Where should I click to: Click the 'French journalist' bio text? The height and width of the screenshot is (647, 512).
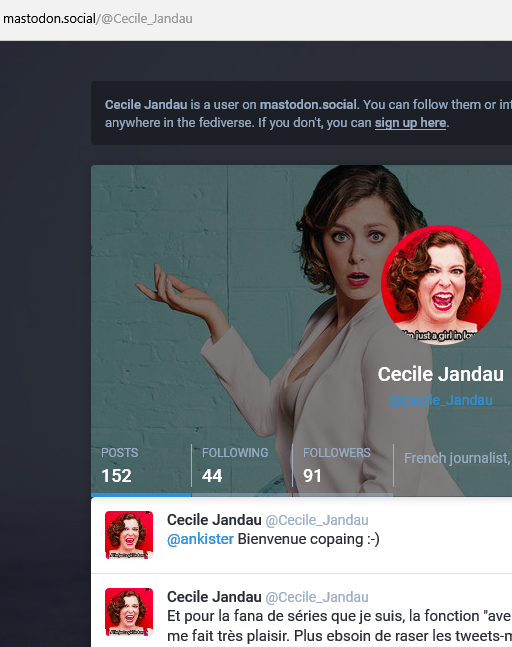pyautogui.click(x=457, y=458)
